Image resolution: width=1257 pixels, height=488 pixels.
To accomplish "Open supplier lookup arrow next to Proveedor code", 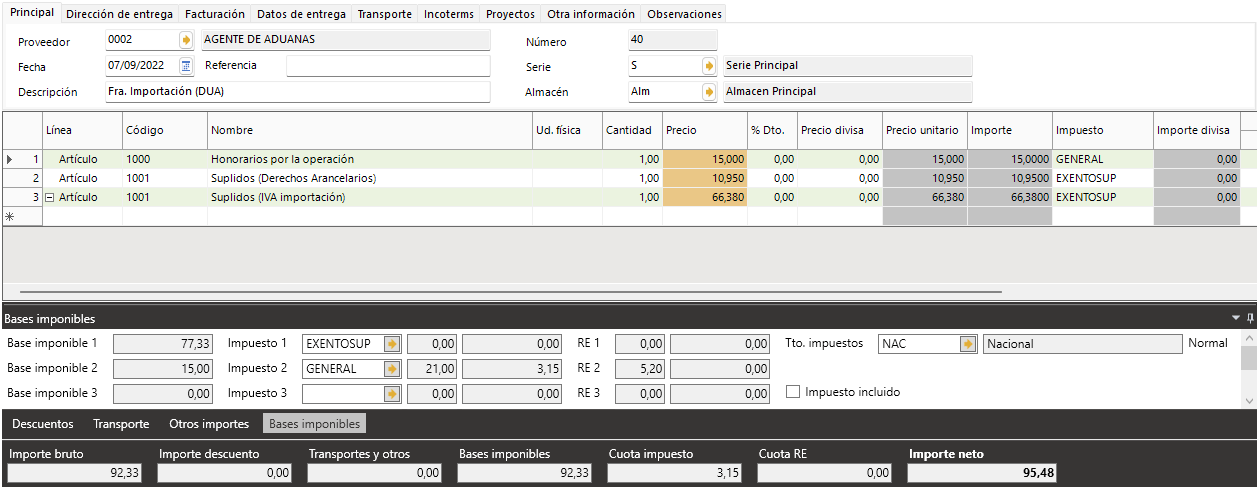I will coord(186,41).
